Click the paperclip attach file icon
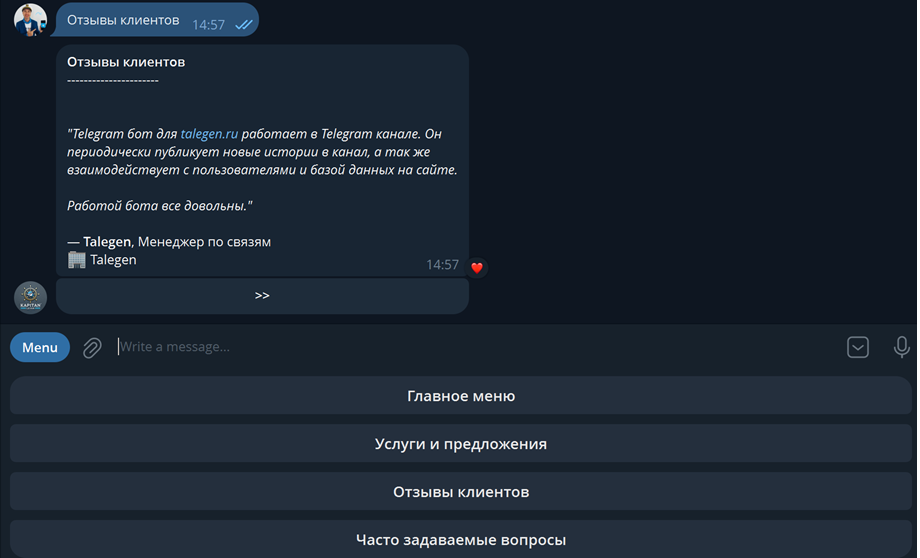This screenshot has width=920, height=558. [92, 347]
